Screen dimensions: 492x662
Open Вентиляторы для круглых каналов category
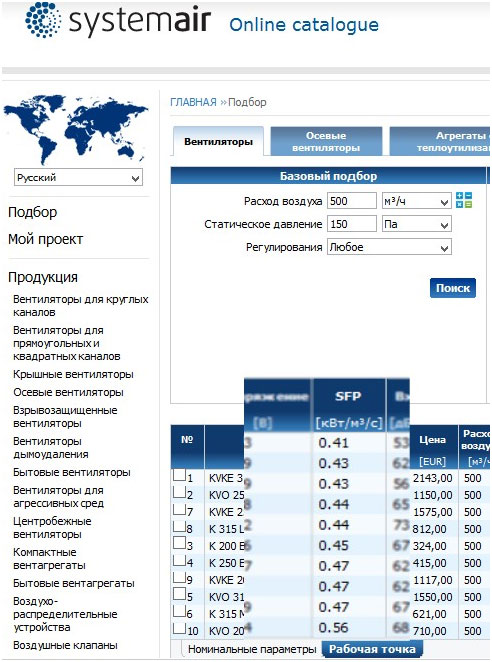pyautogui.click(x=81, y=306)
